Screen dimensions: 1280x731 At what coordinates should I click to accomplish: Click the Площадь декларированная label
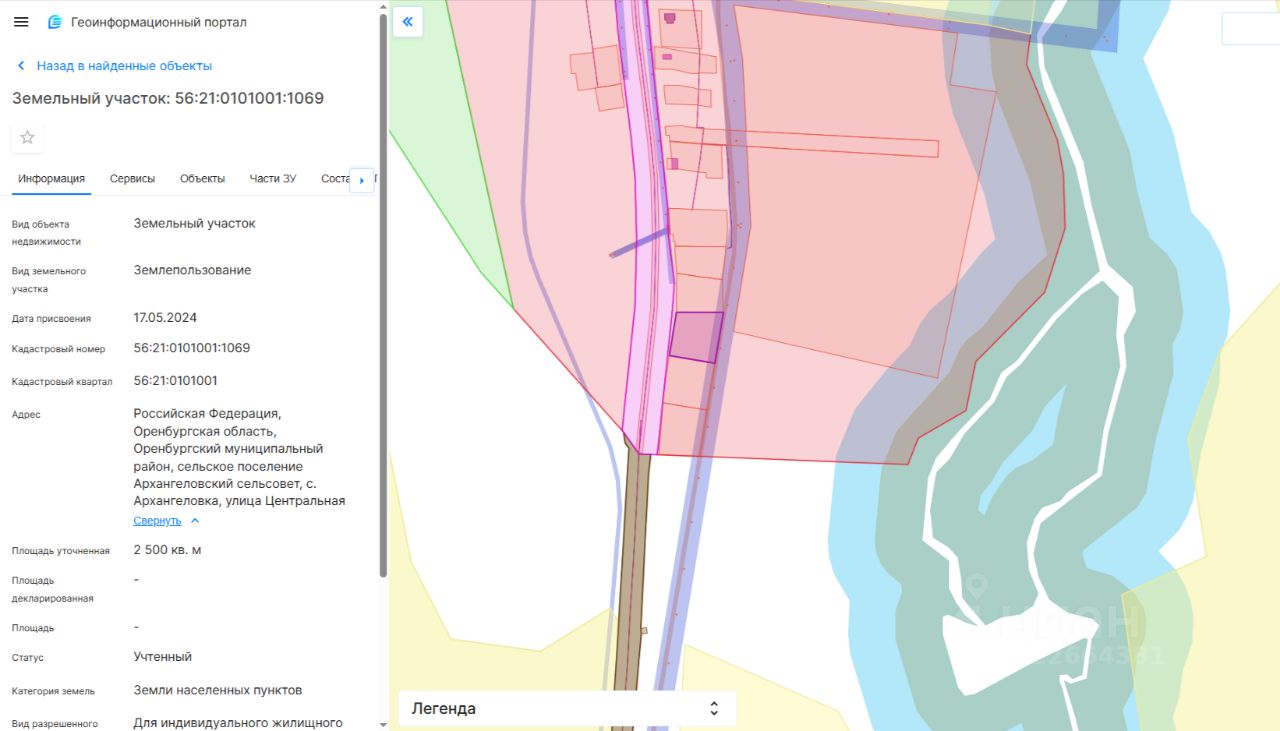[x=52, y=589]
